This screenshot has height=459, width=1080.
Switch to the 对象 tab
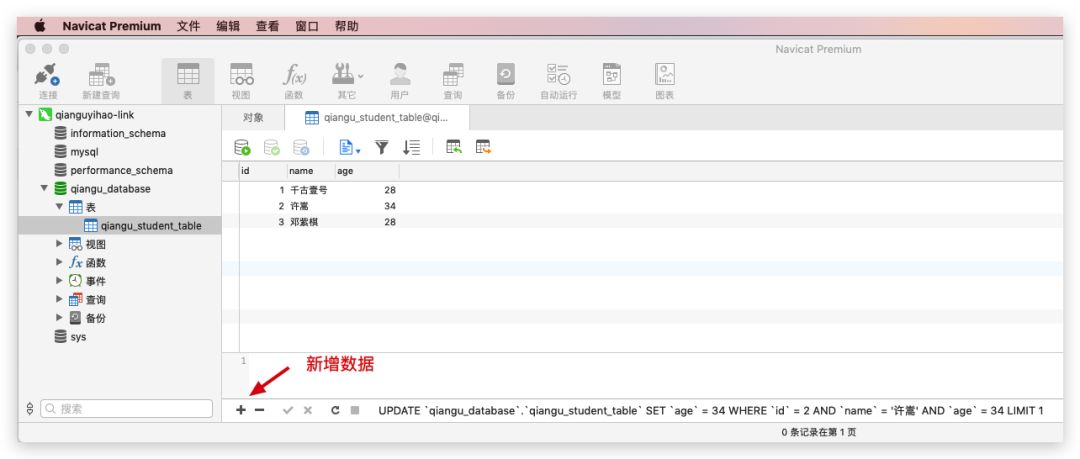(253, 117)
